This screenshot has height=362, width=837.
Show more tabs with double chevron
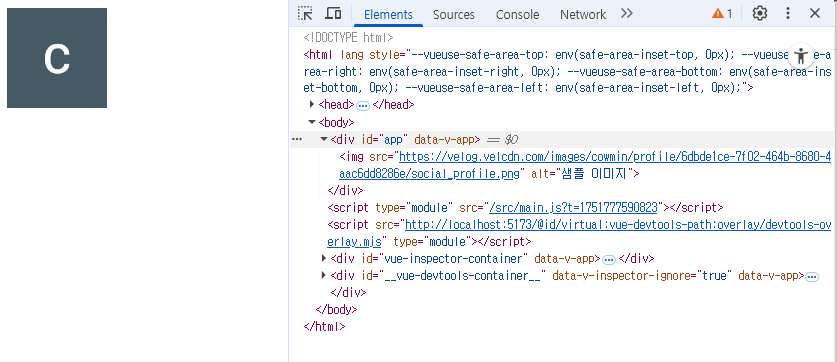pos(627,14)
